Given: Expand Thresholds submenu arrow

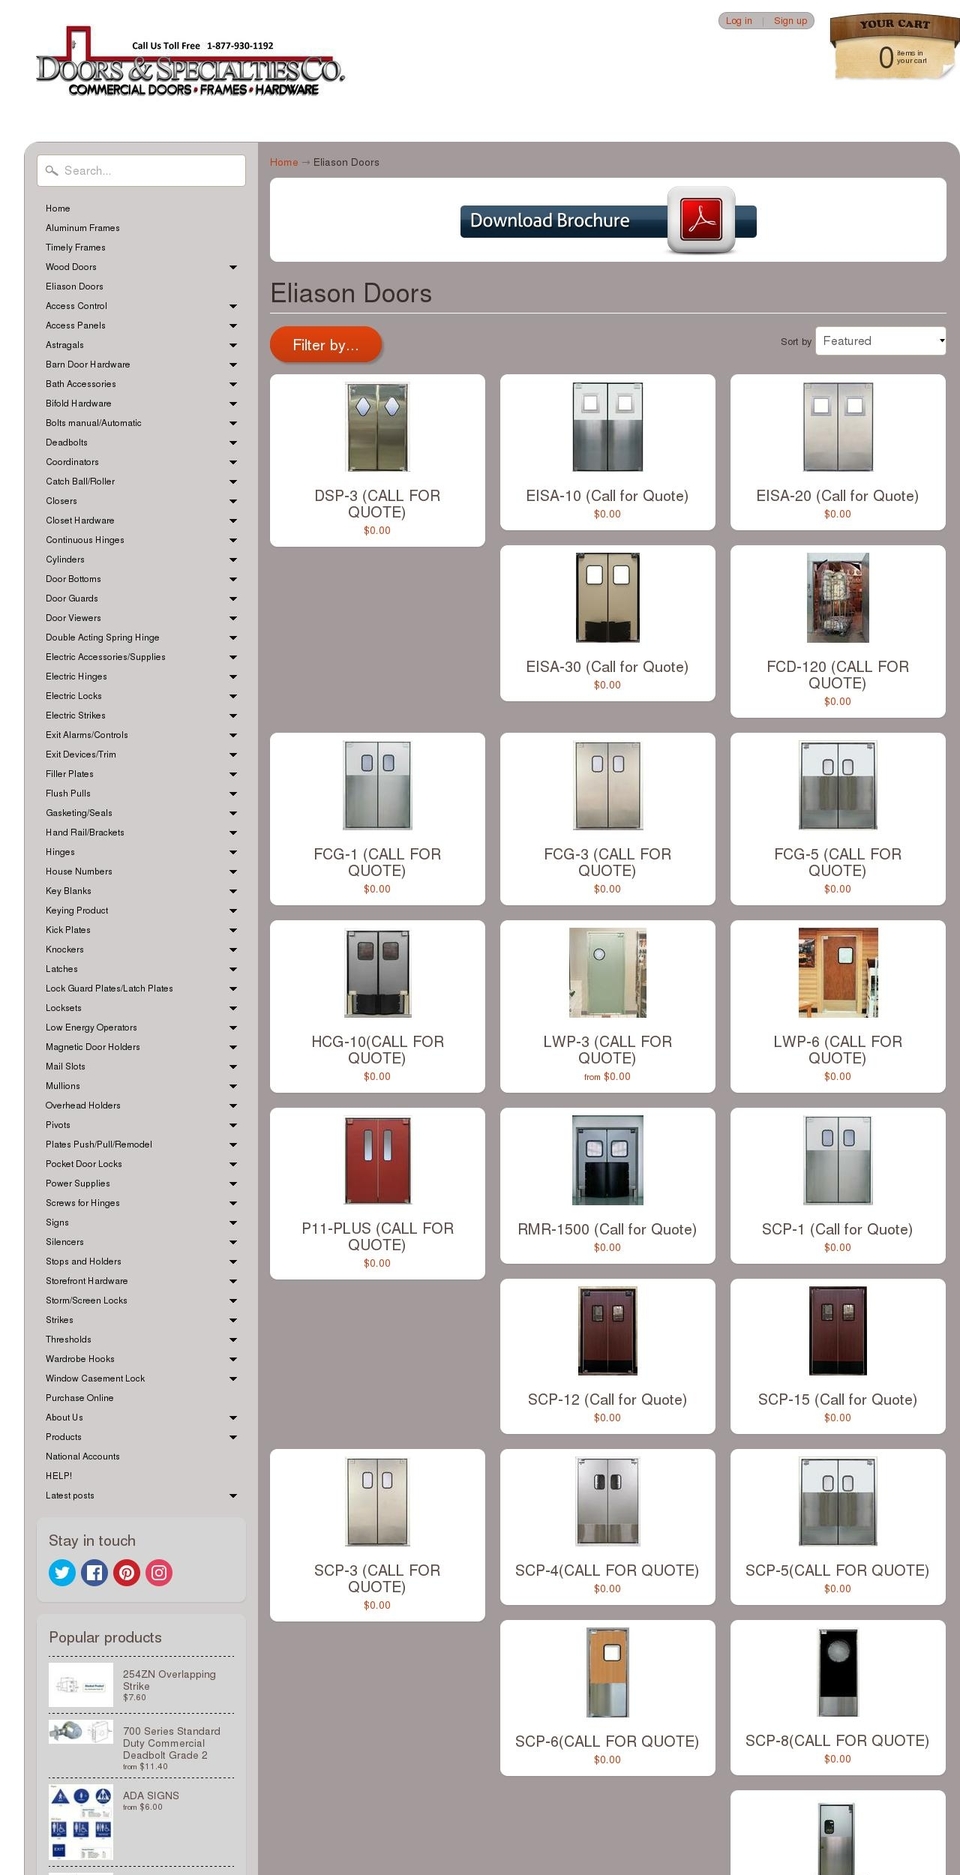Looking at the screenshot, I should click(x=233, y=1340).
